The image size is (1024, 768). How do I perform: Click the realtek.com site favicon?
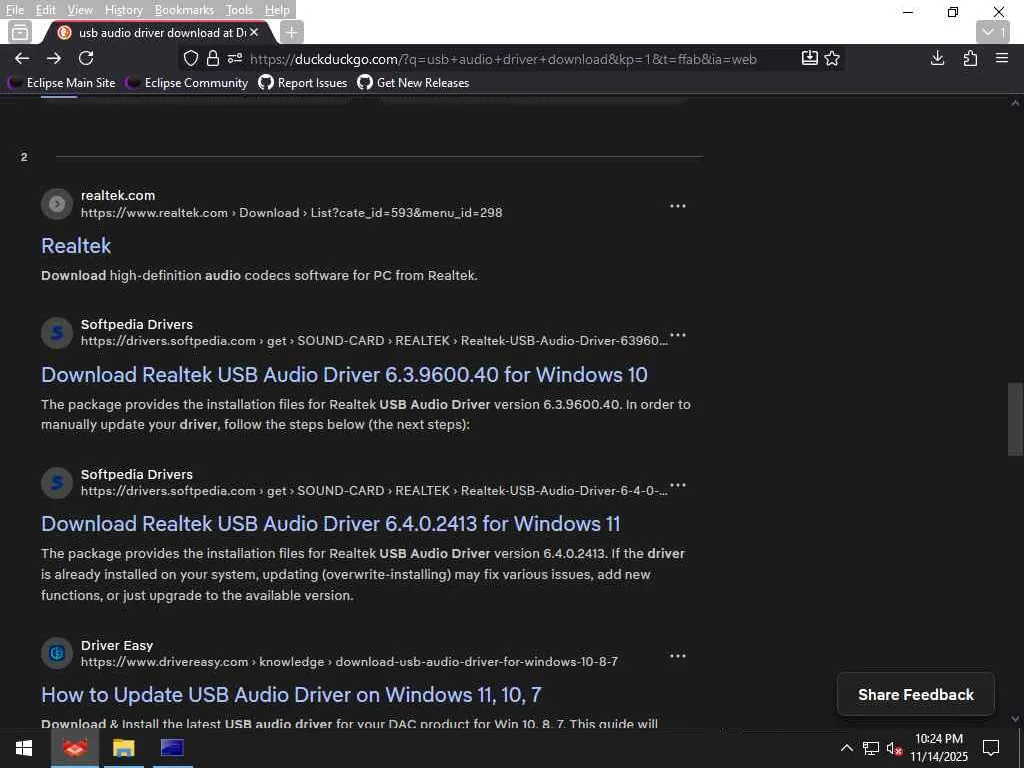(x=57, y=204)
